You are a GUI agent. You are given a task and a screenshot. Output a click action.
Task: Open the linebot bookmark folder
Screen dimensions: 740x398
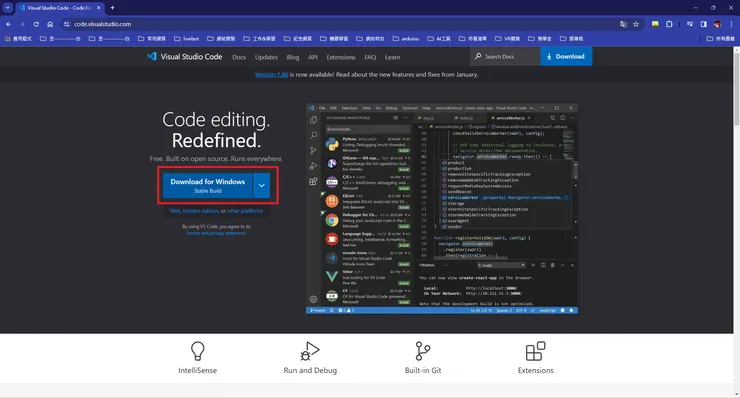[186, 39]
